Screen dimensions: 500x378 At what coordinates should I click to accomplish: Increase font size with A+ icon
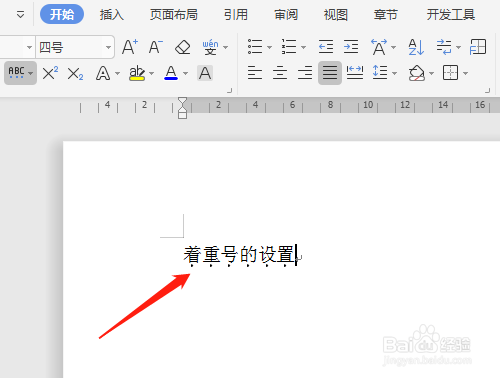pyautogui.click(x=130, y=47)
